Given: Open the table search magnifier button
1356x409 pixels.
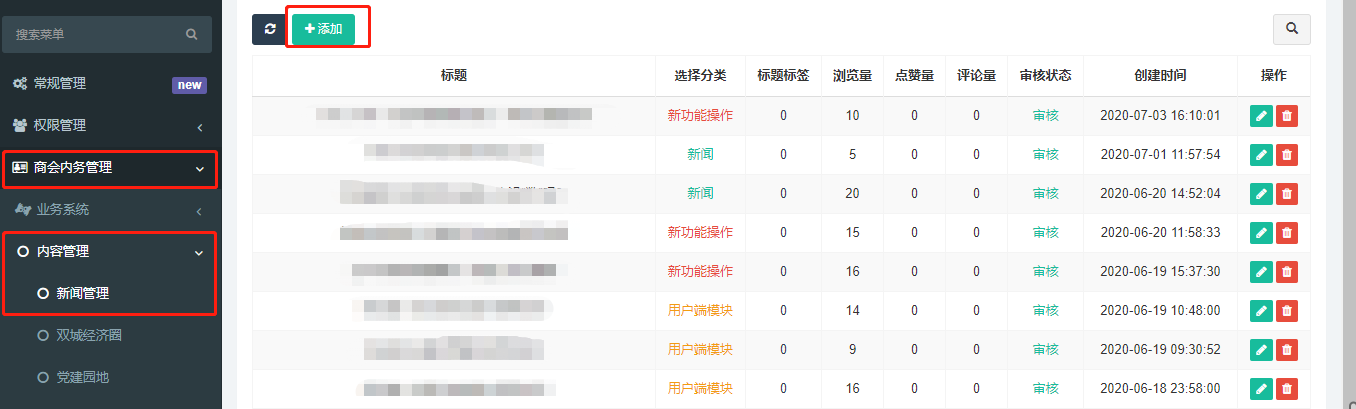Looking at the screenshot, I should coord(1291,29).
